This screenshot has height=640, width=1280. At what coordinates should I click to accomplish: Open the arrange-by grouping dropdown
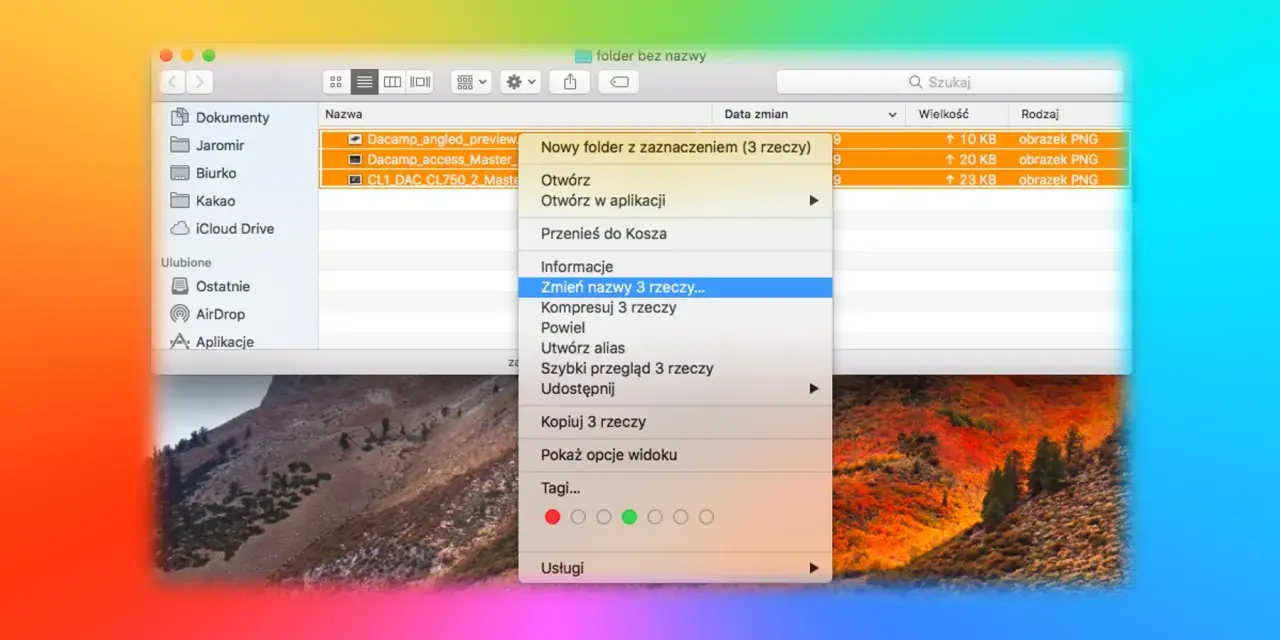pyautogui.click(x=471, y=82)
